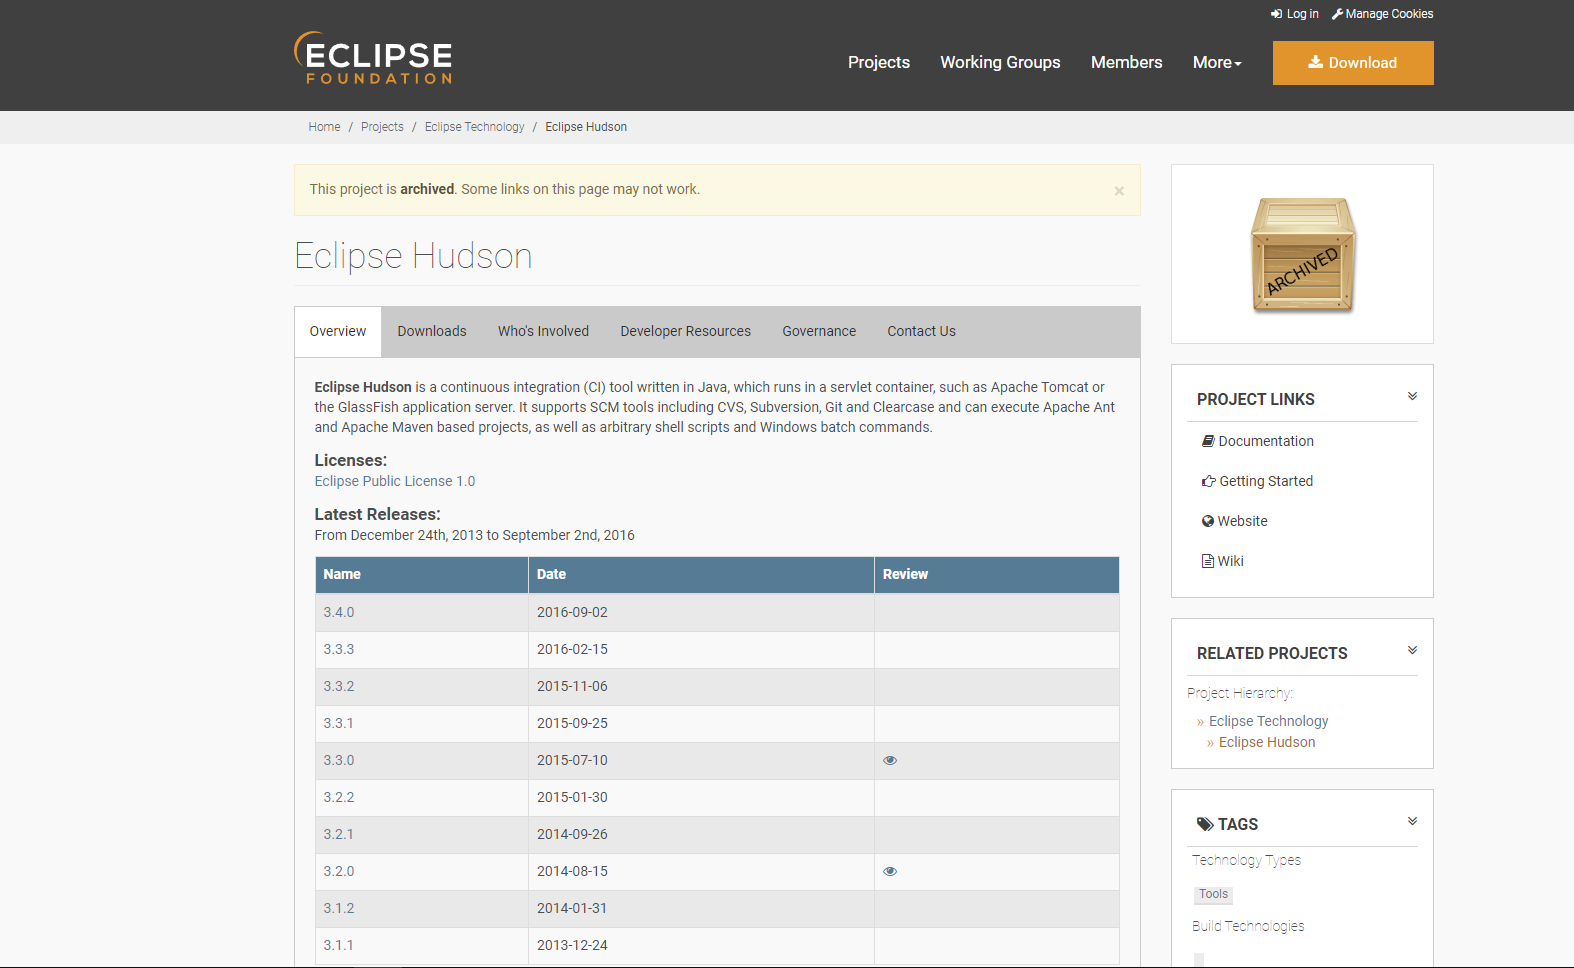Open release 3.1.2 link
The image size is (1574, 968).
tap(339, 908)
